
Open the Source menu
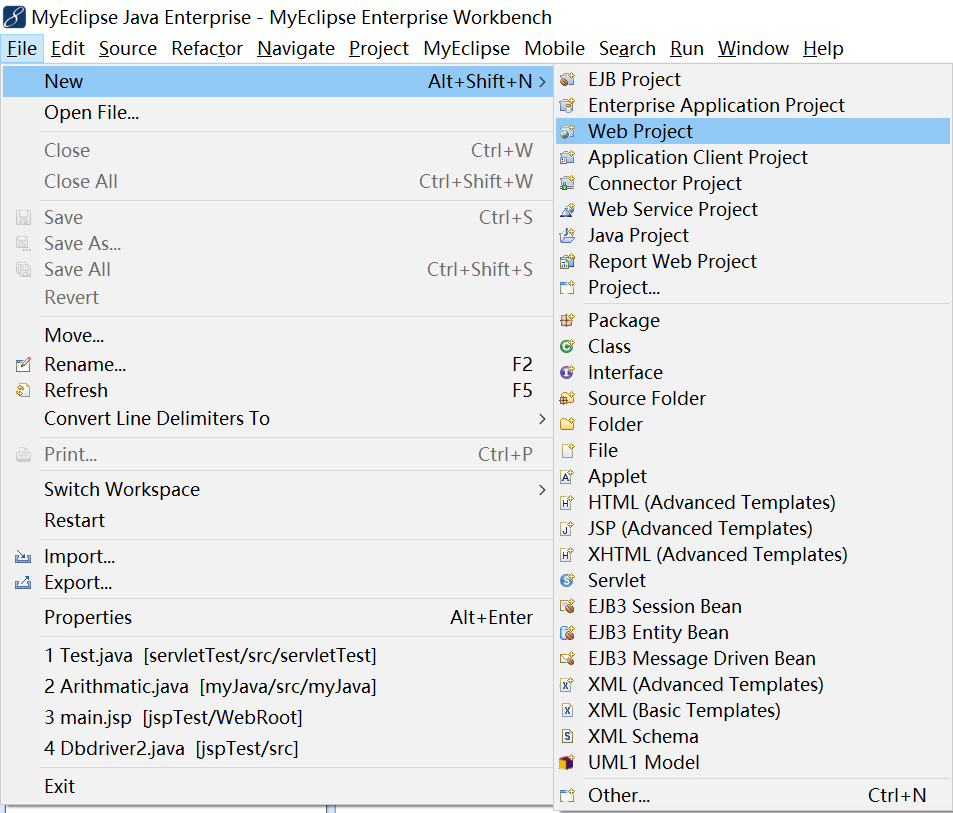pos(128,49)
